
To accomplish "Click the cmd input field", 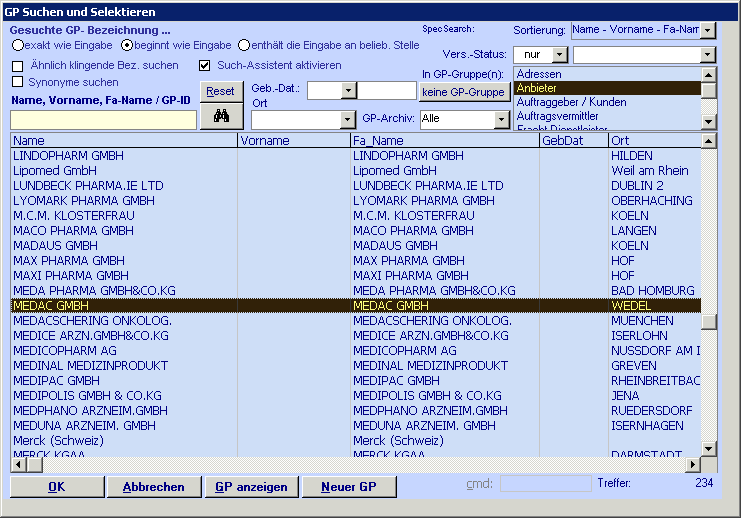I will tap(546, 483).
